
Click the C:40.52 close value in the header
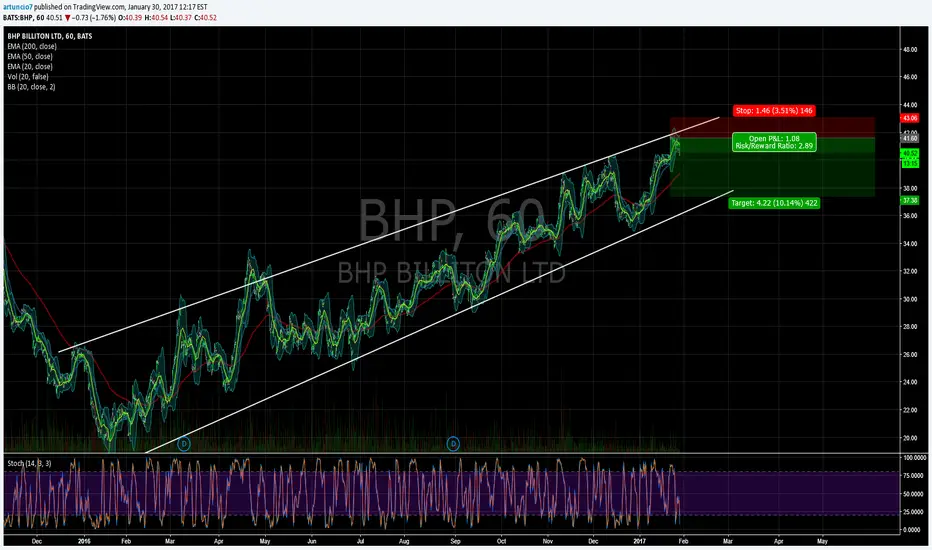205,18
